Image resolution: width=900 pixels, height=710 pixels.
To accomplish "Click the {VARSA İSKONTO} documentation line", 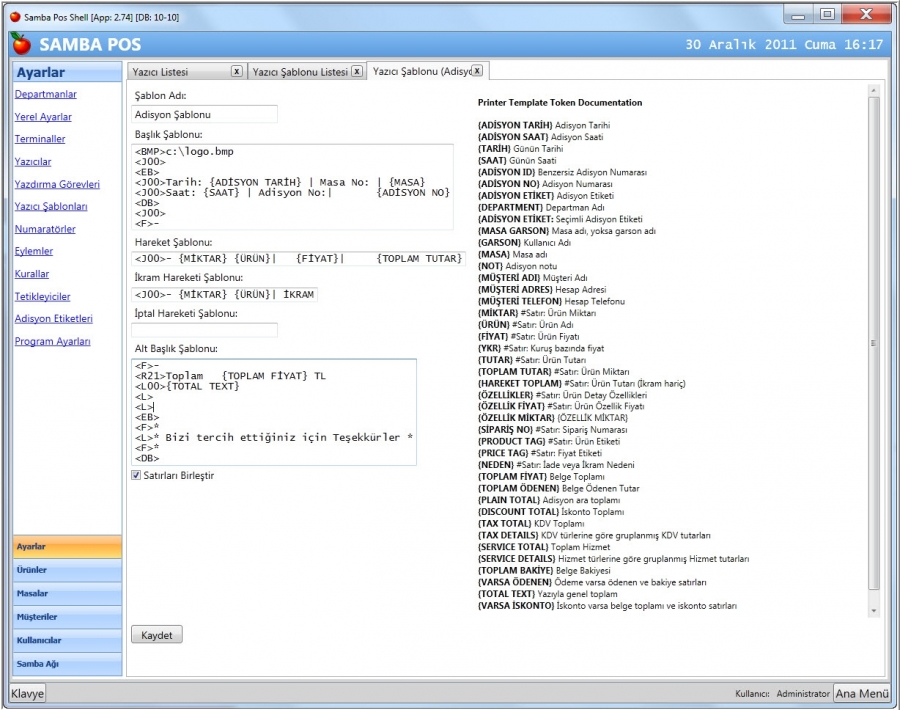I will click(607, 606).
